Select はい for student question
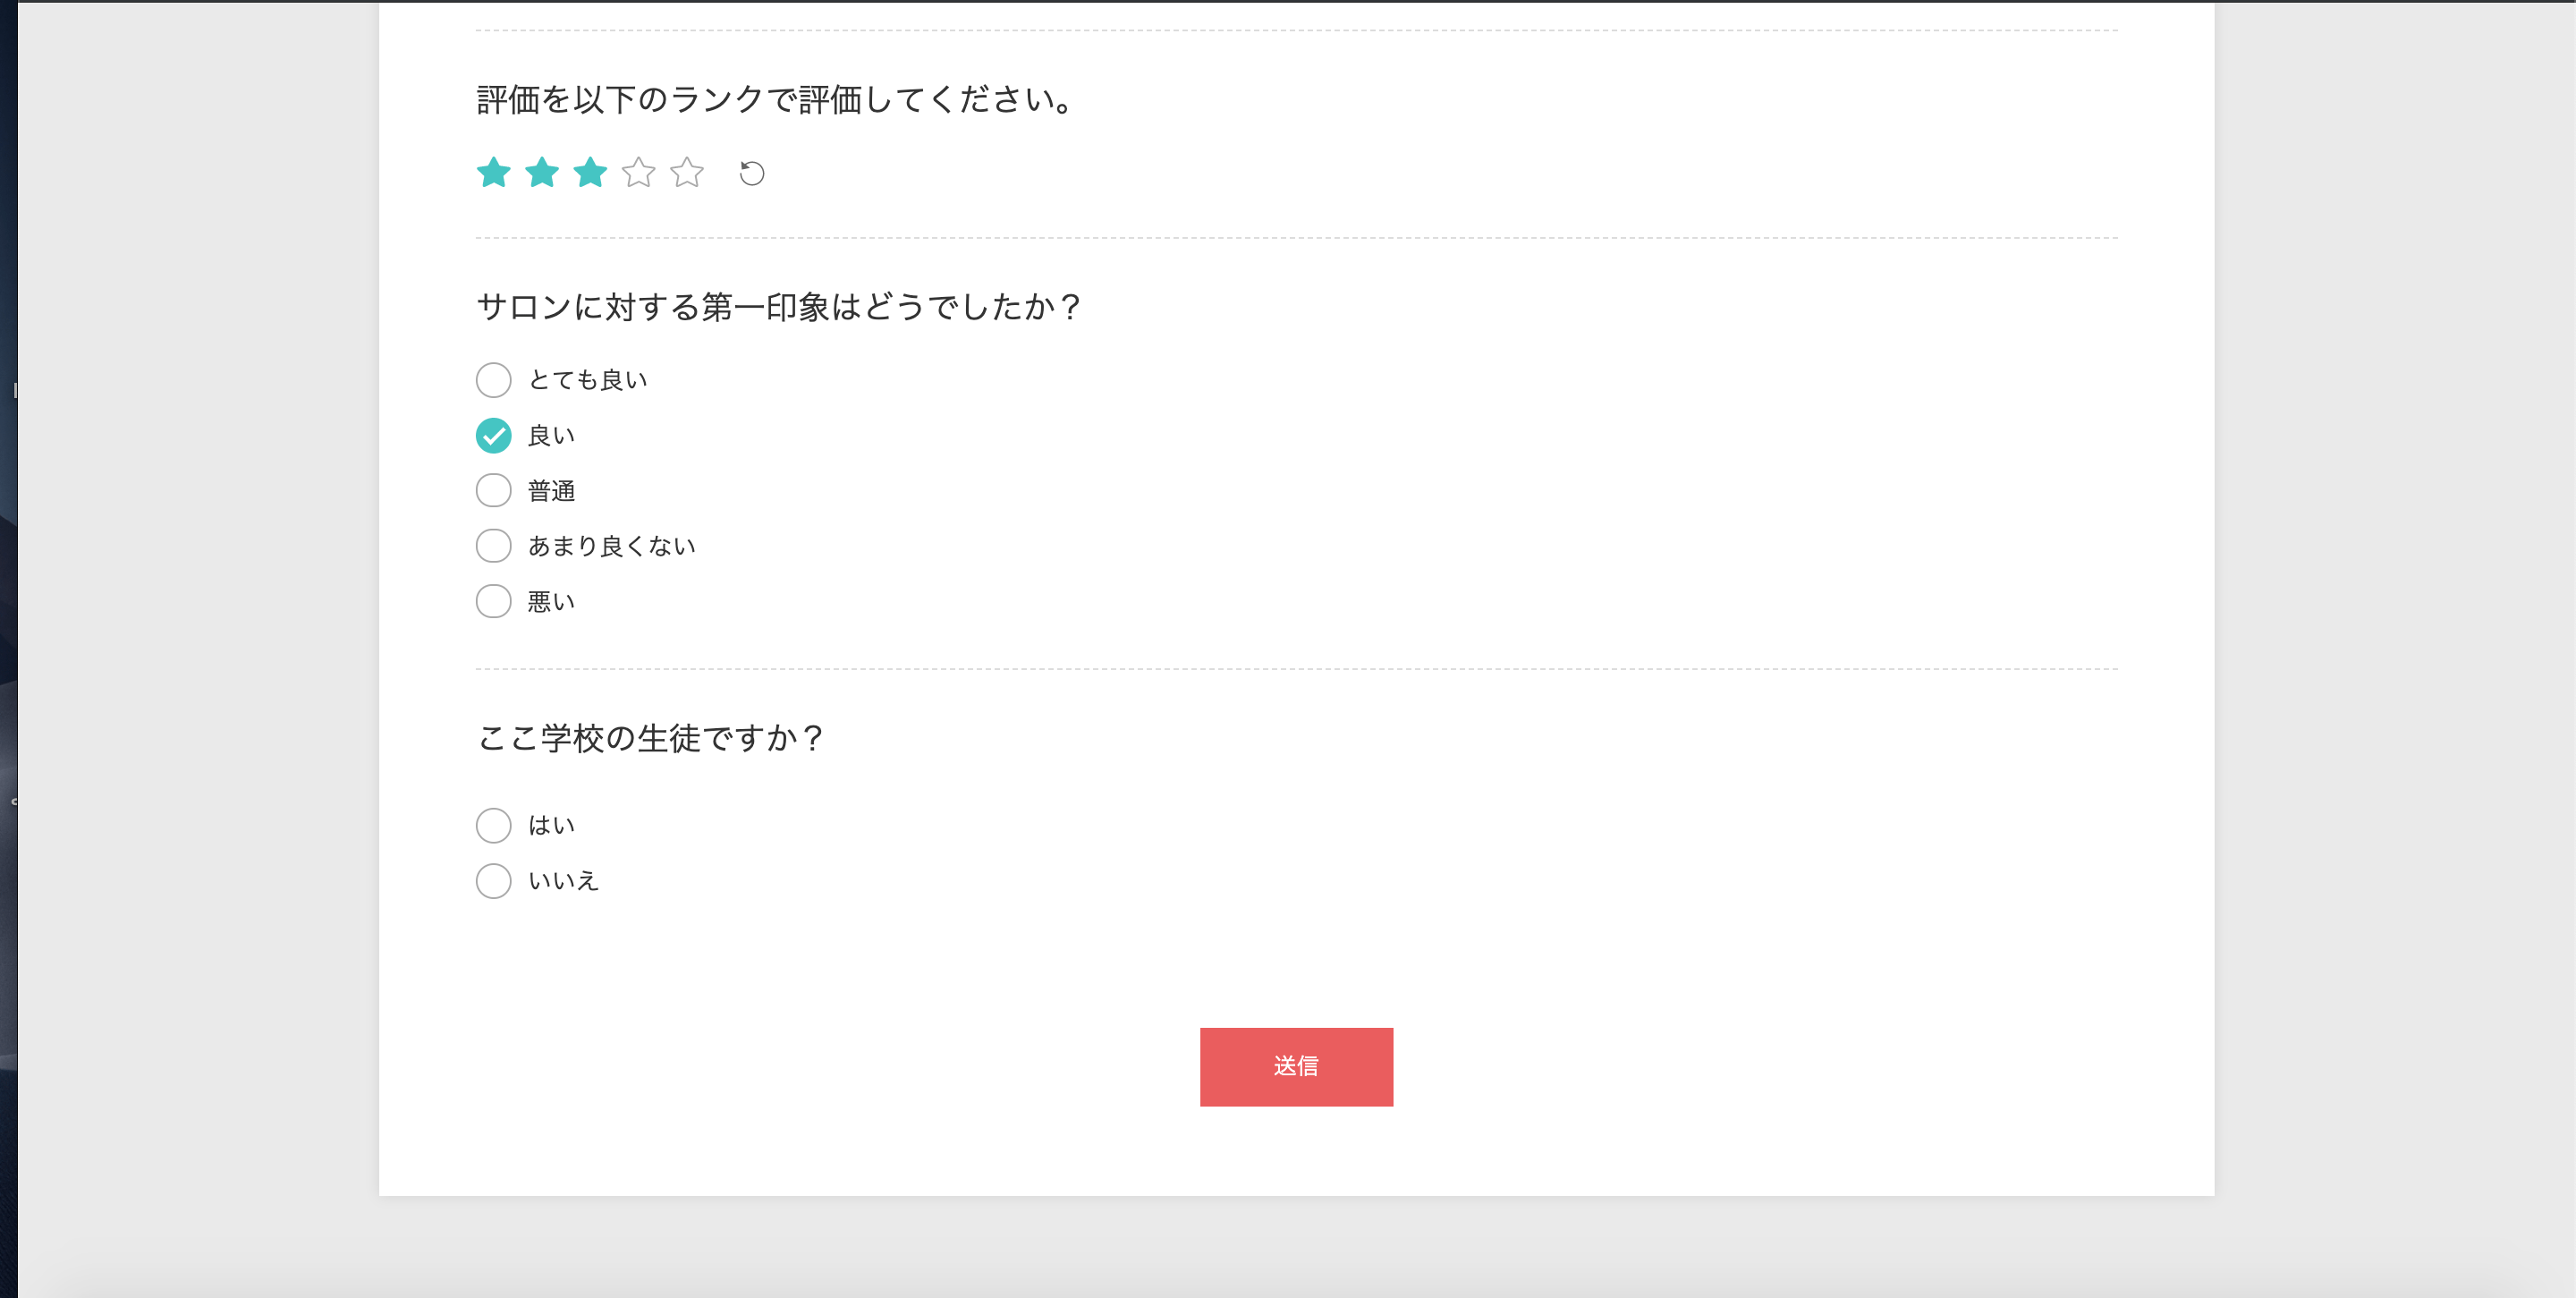The width and height of the screenshot is (2576, 1298). [x=493, y=826]
